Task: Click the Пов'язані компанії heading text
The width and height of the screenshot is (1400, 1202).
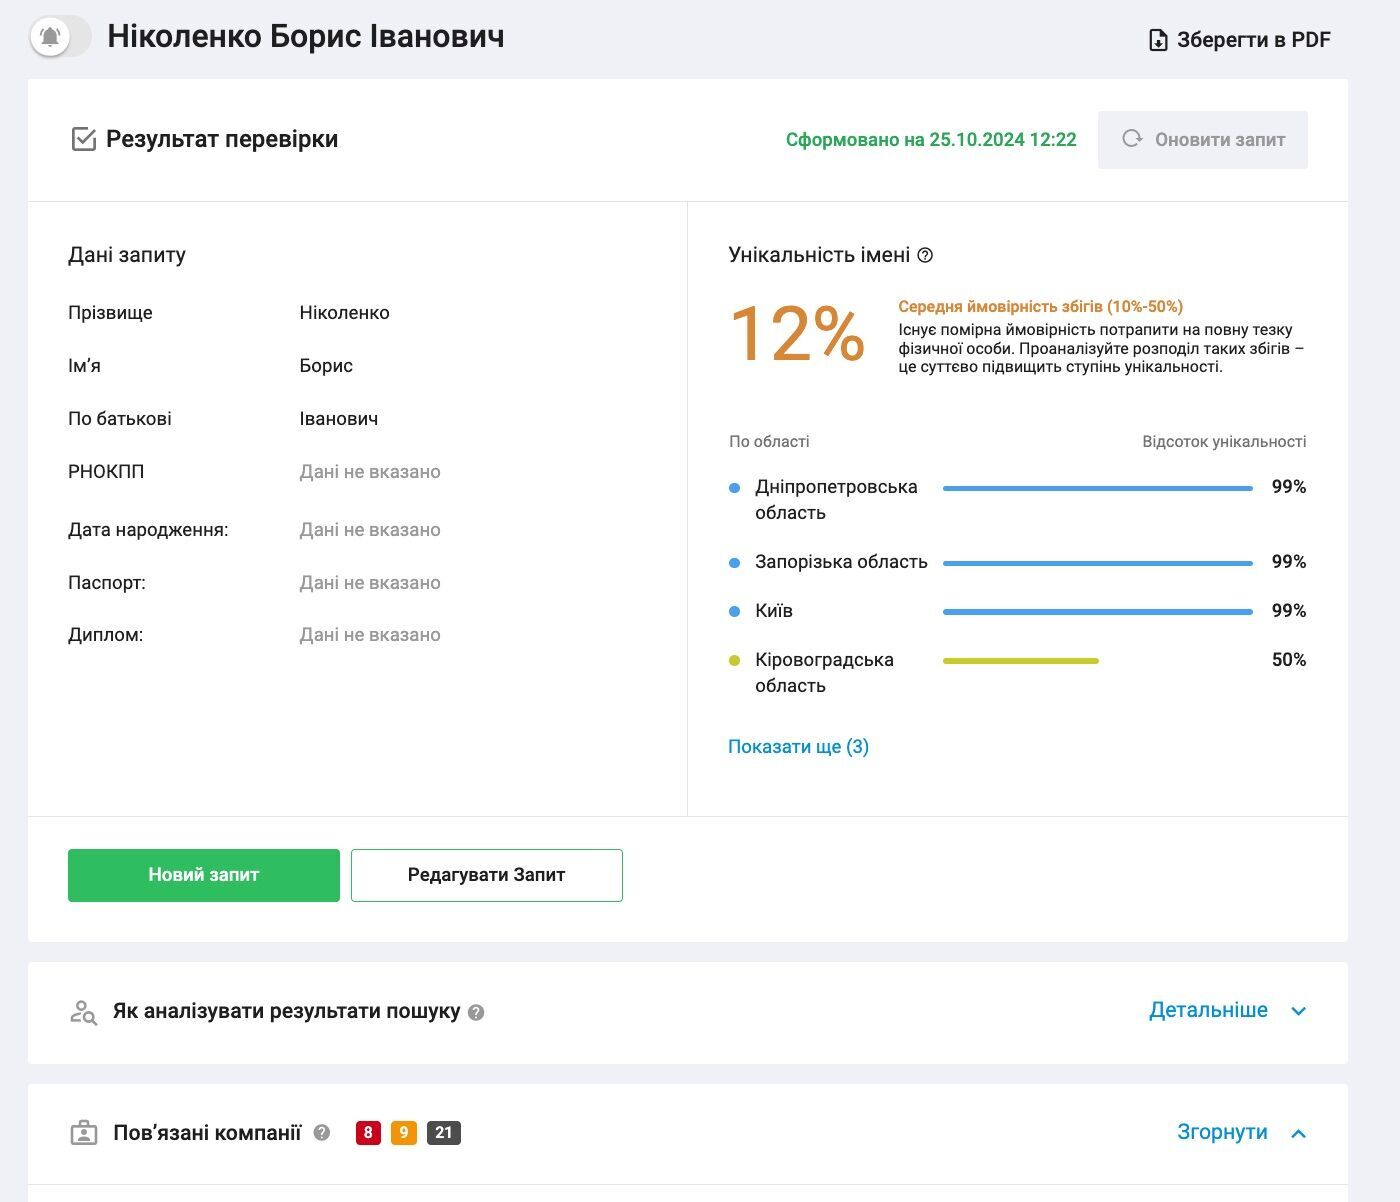Action: 207,1133
